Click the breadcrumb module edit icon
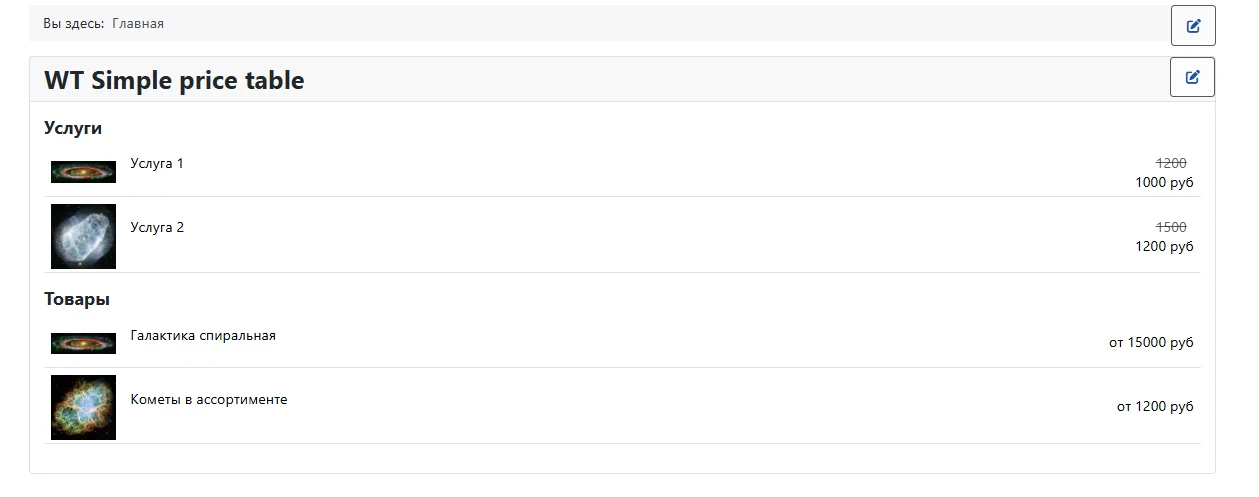1259x497 pixels. tap(1193, 26)
